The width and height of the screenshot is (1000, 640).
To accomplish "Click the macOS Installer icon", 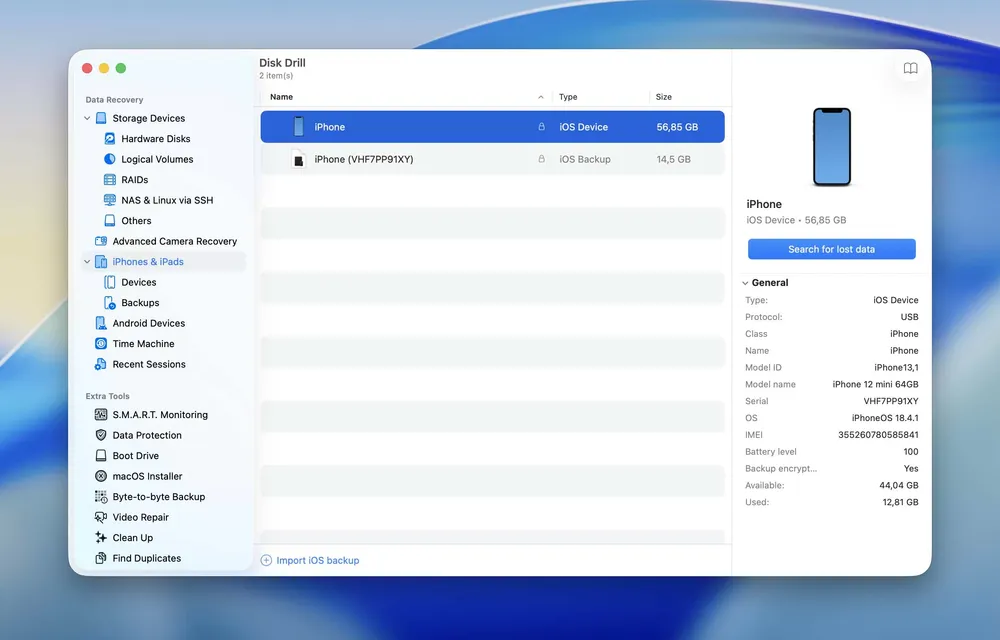I will [101, 476].
